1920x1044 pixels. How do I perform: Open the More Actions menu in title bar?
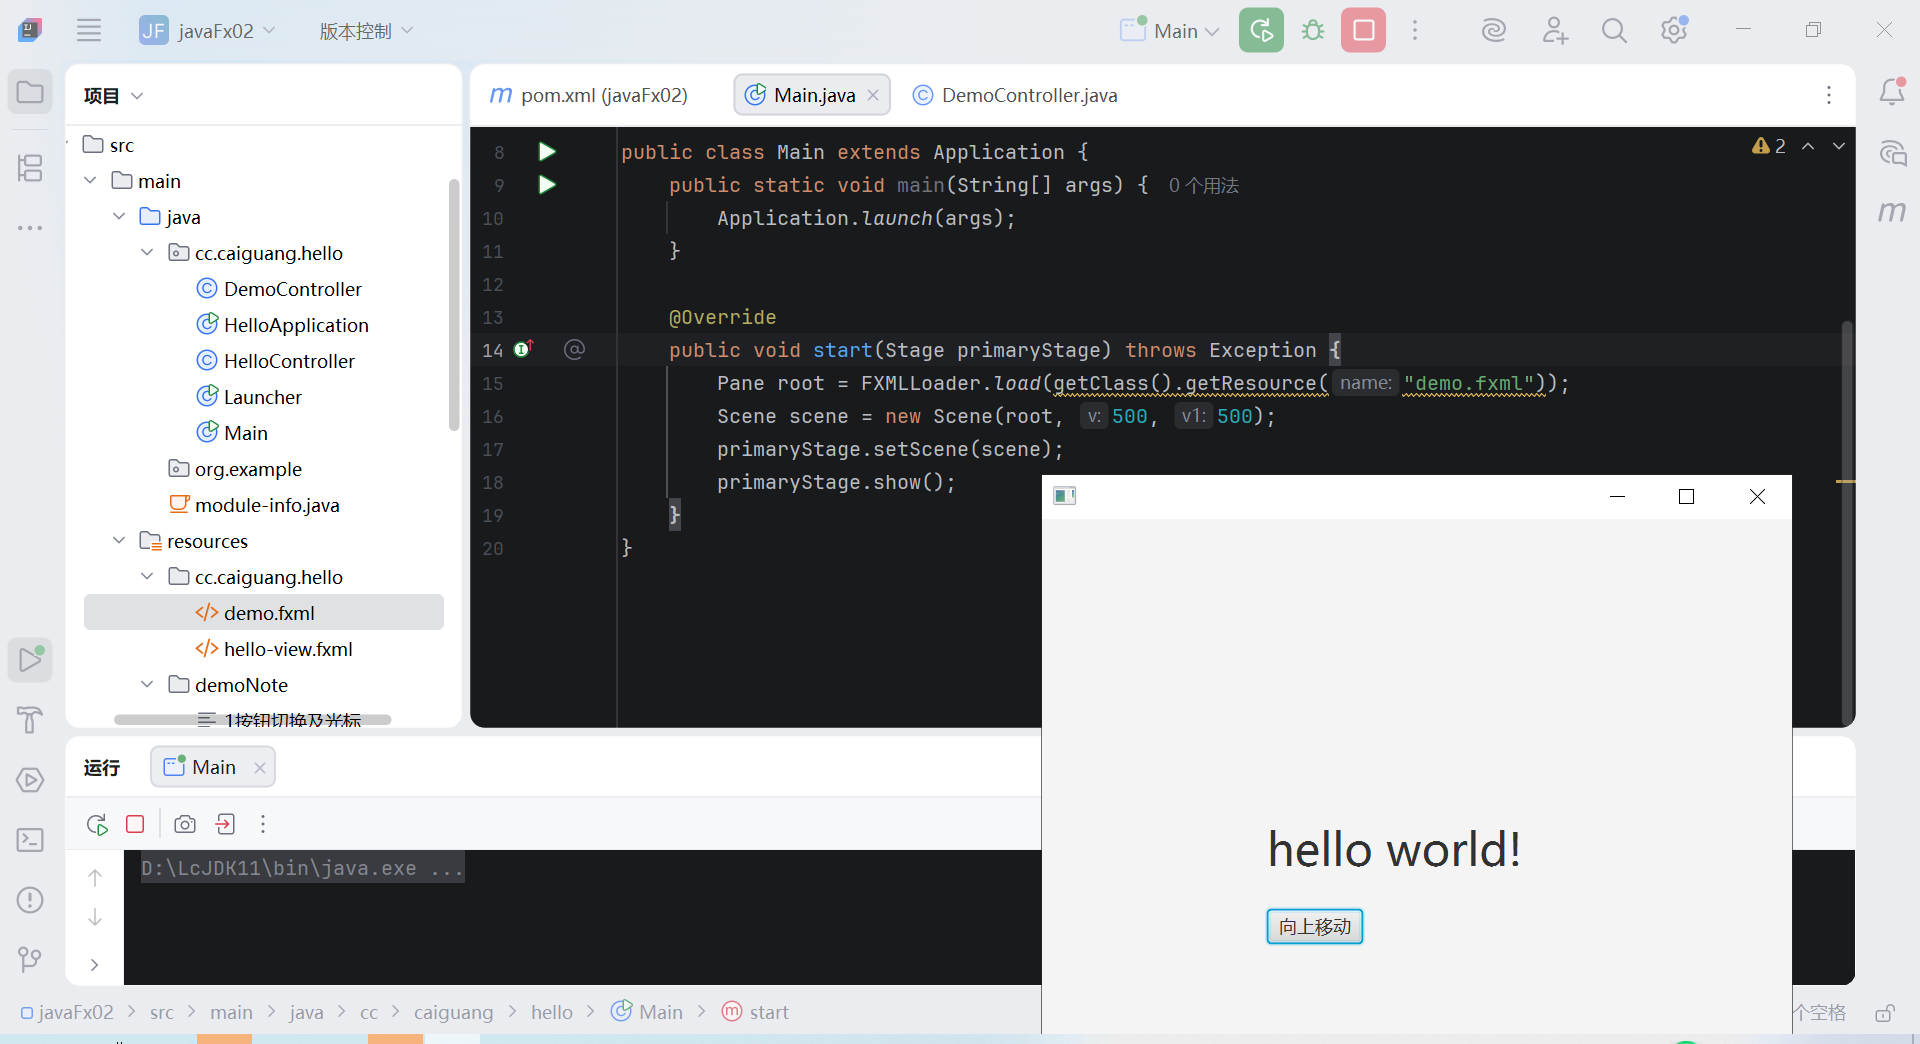(x=1415, y=31)
